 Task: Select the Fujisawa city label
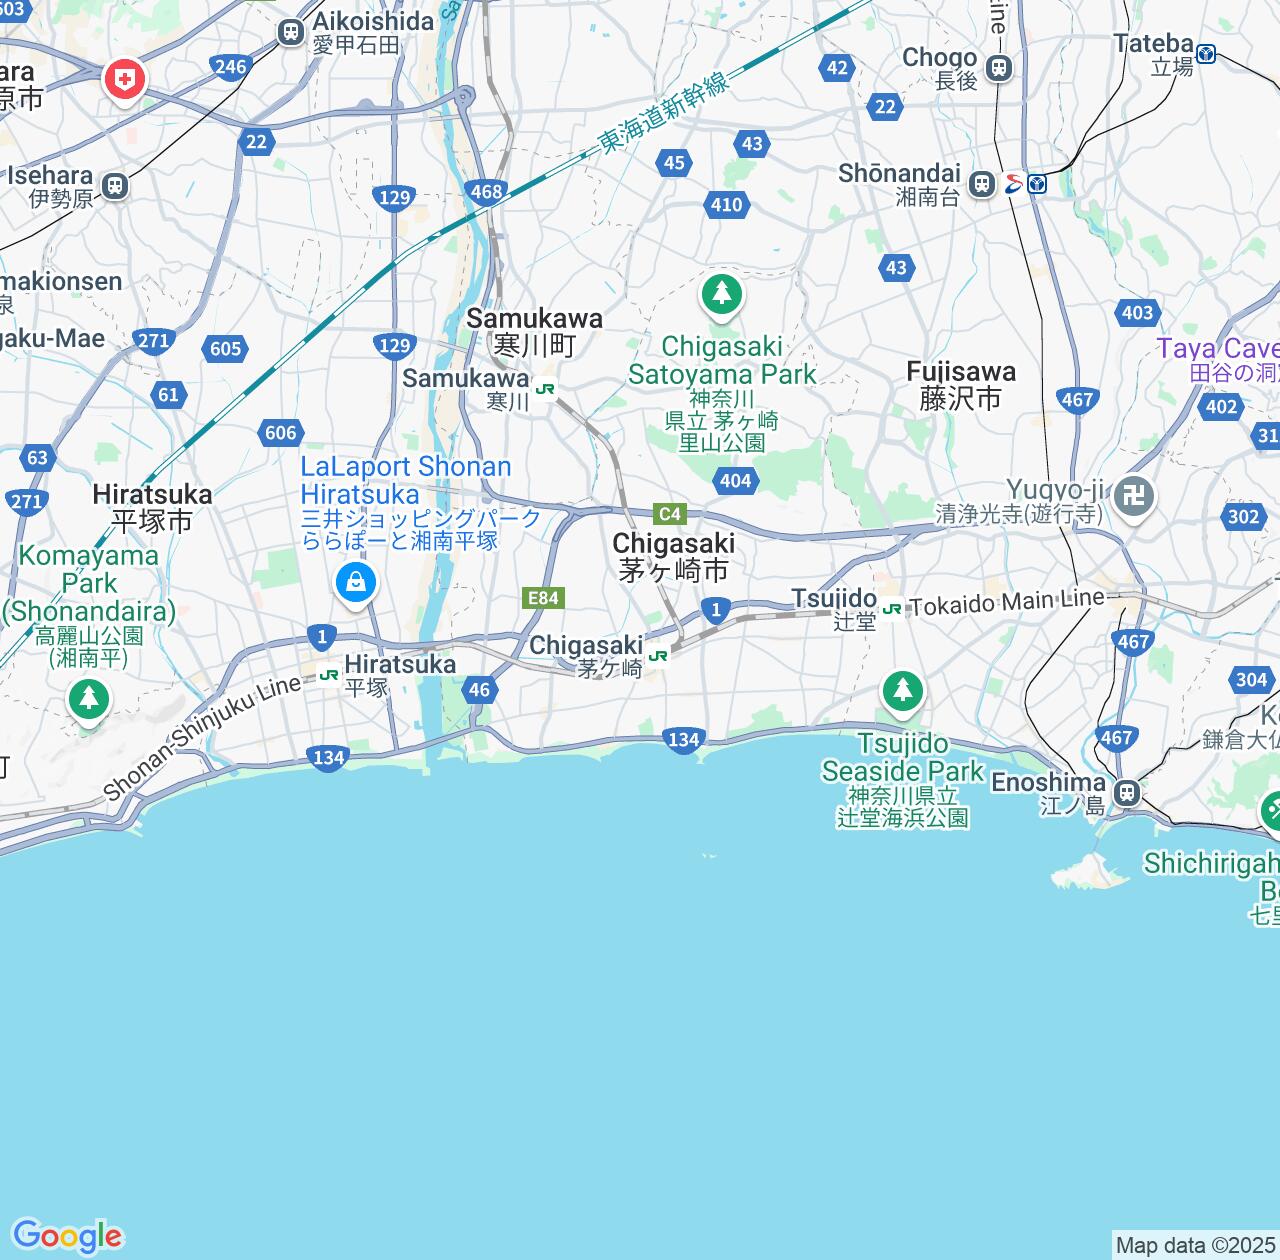[961, 385]
